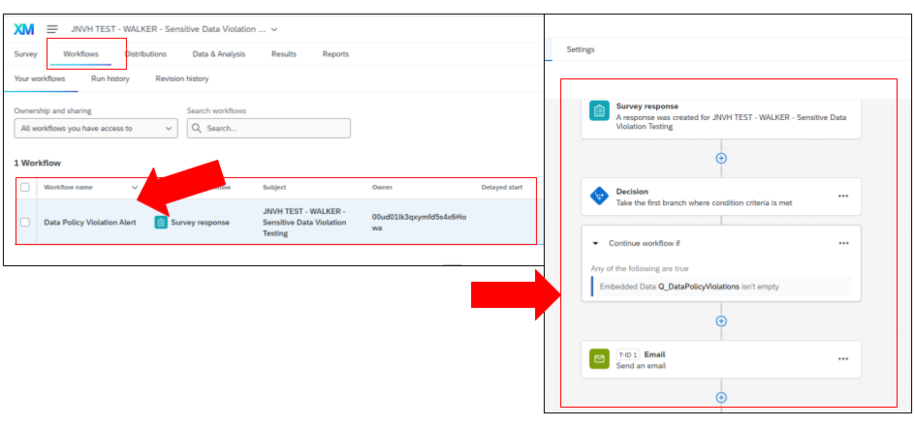Click the Survey response trigger icon in editor
Viewport: 915px width, 427px height.
(599, 111)
